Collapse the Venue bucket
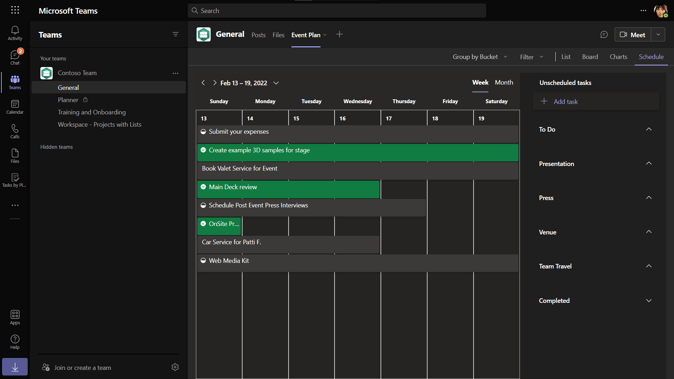The height and width of the screenshot is (379, 674). (649, 232)
